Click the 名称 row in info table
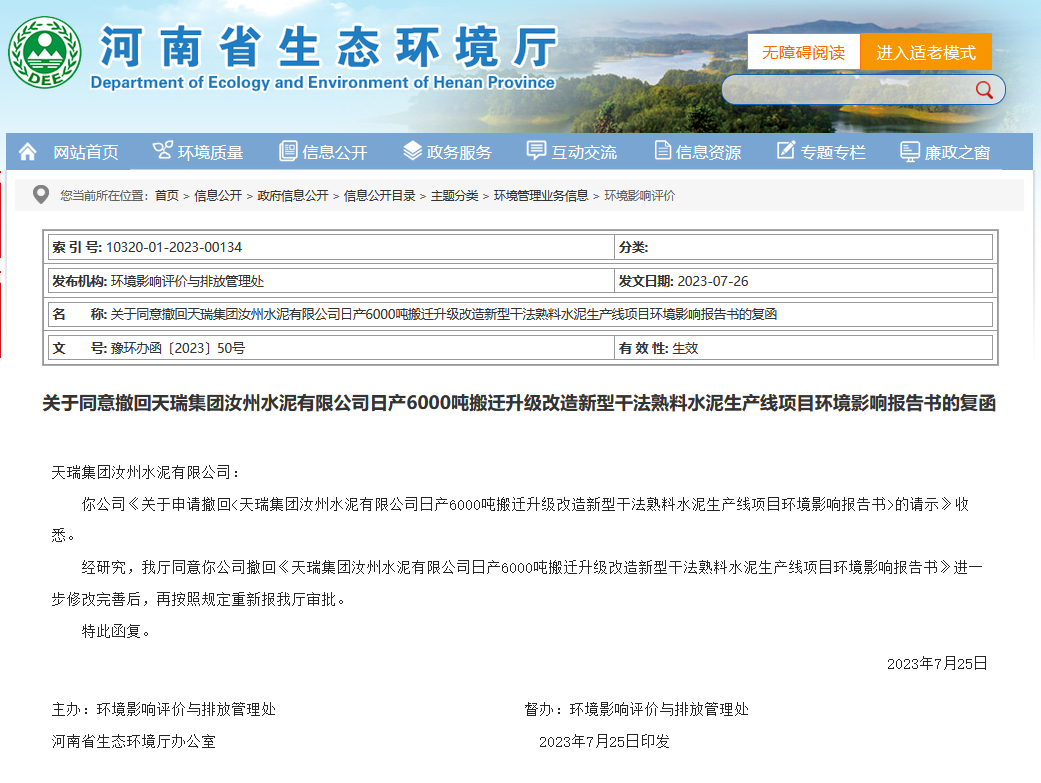 [x=520, y=314]
